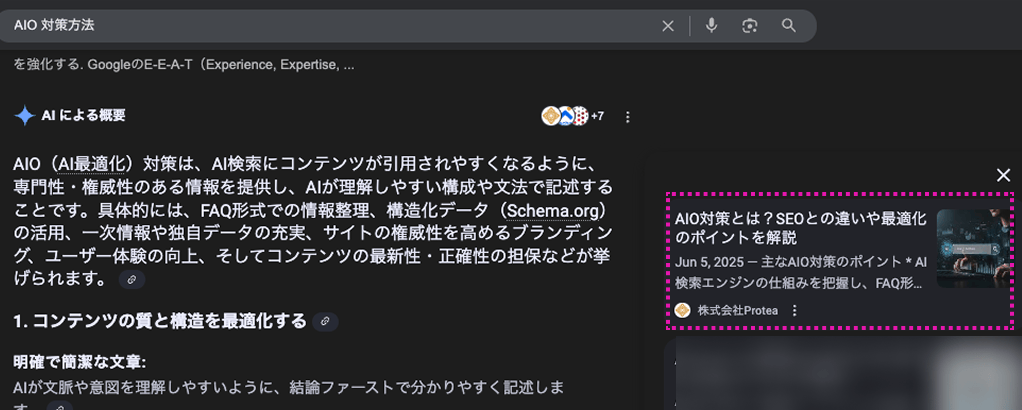
Task: Open link chip after 挙げられます
Action: (131, 280)
